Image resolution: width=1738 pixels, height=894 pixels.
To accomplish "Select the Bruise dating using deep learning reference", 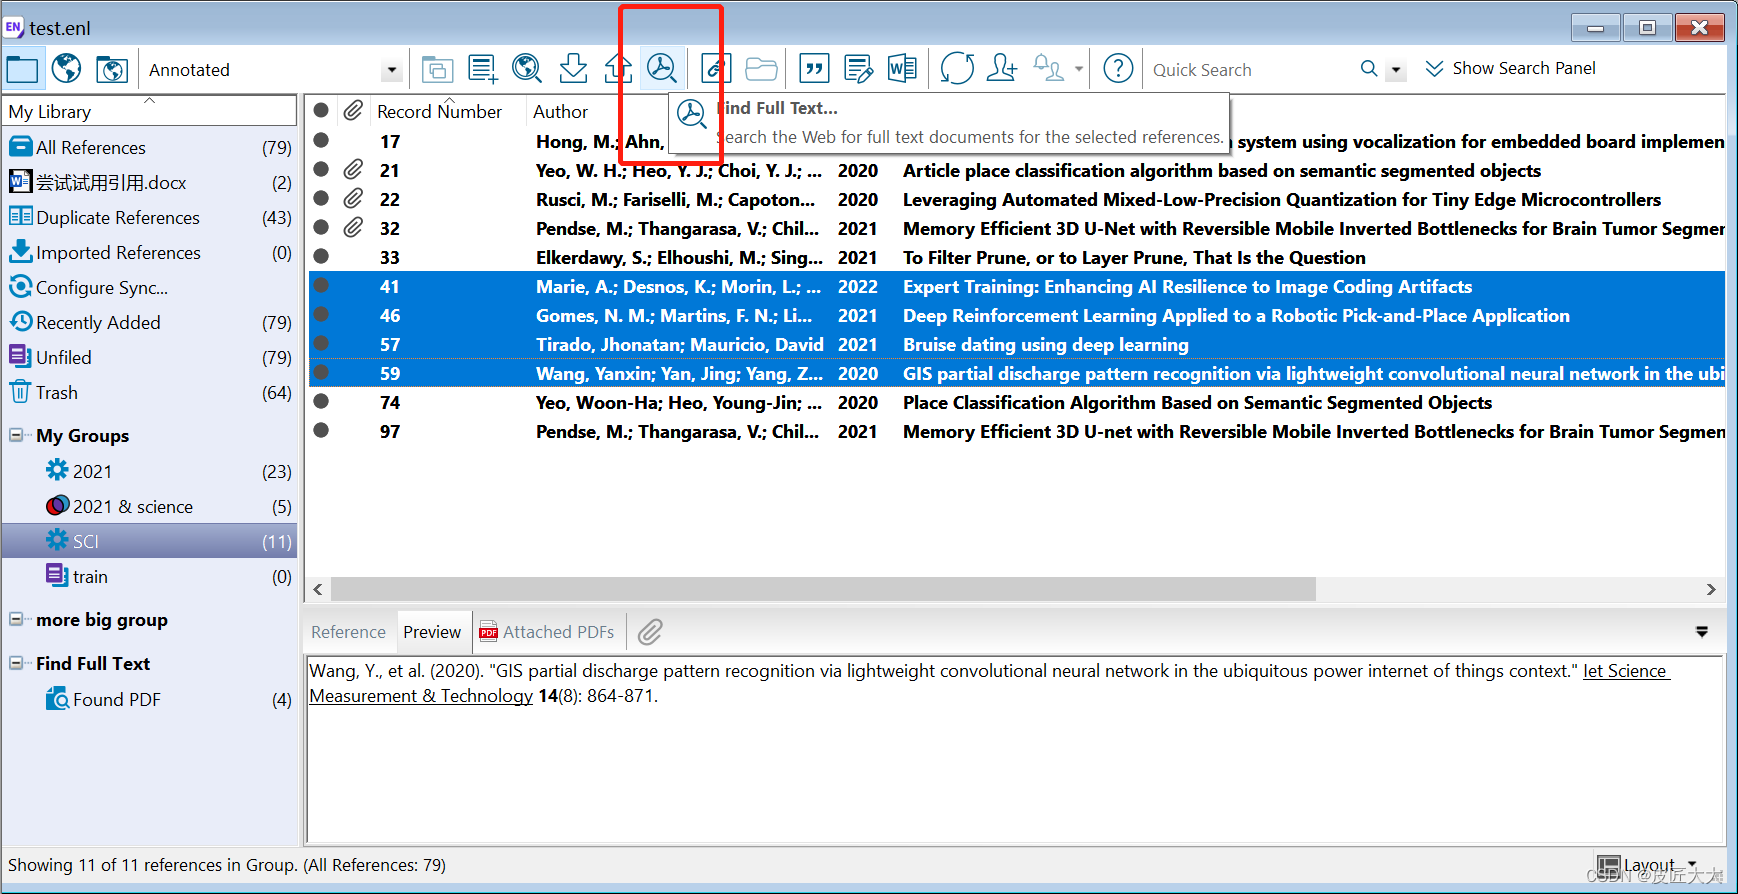I will tap(1017, 344).
